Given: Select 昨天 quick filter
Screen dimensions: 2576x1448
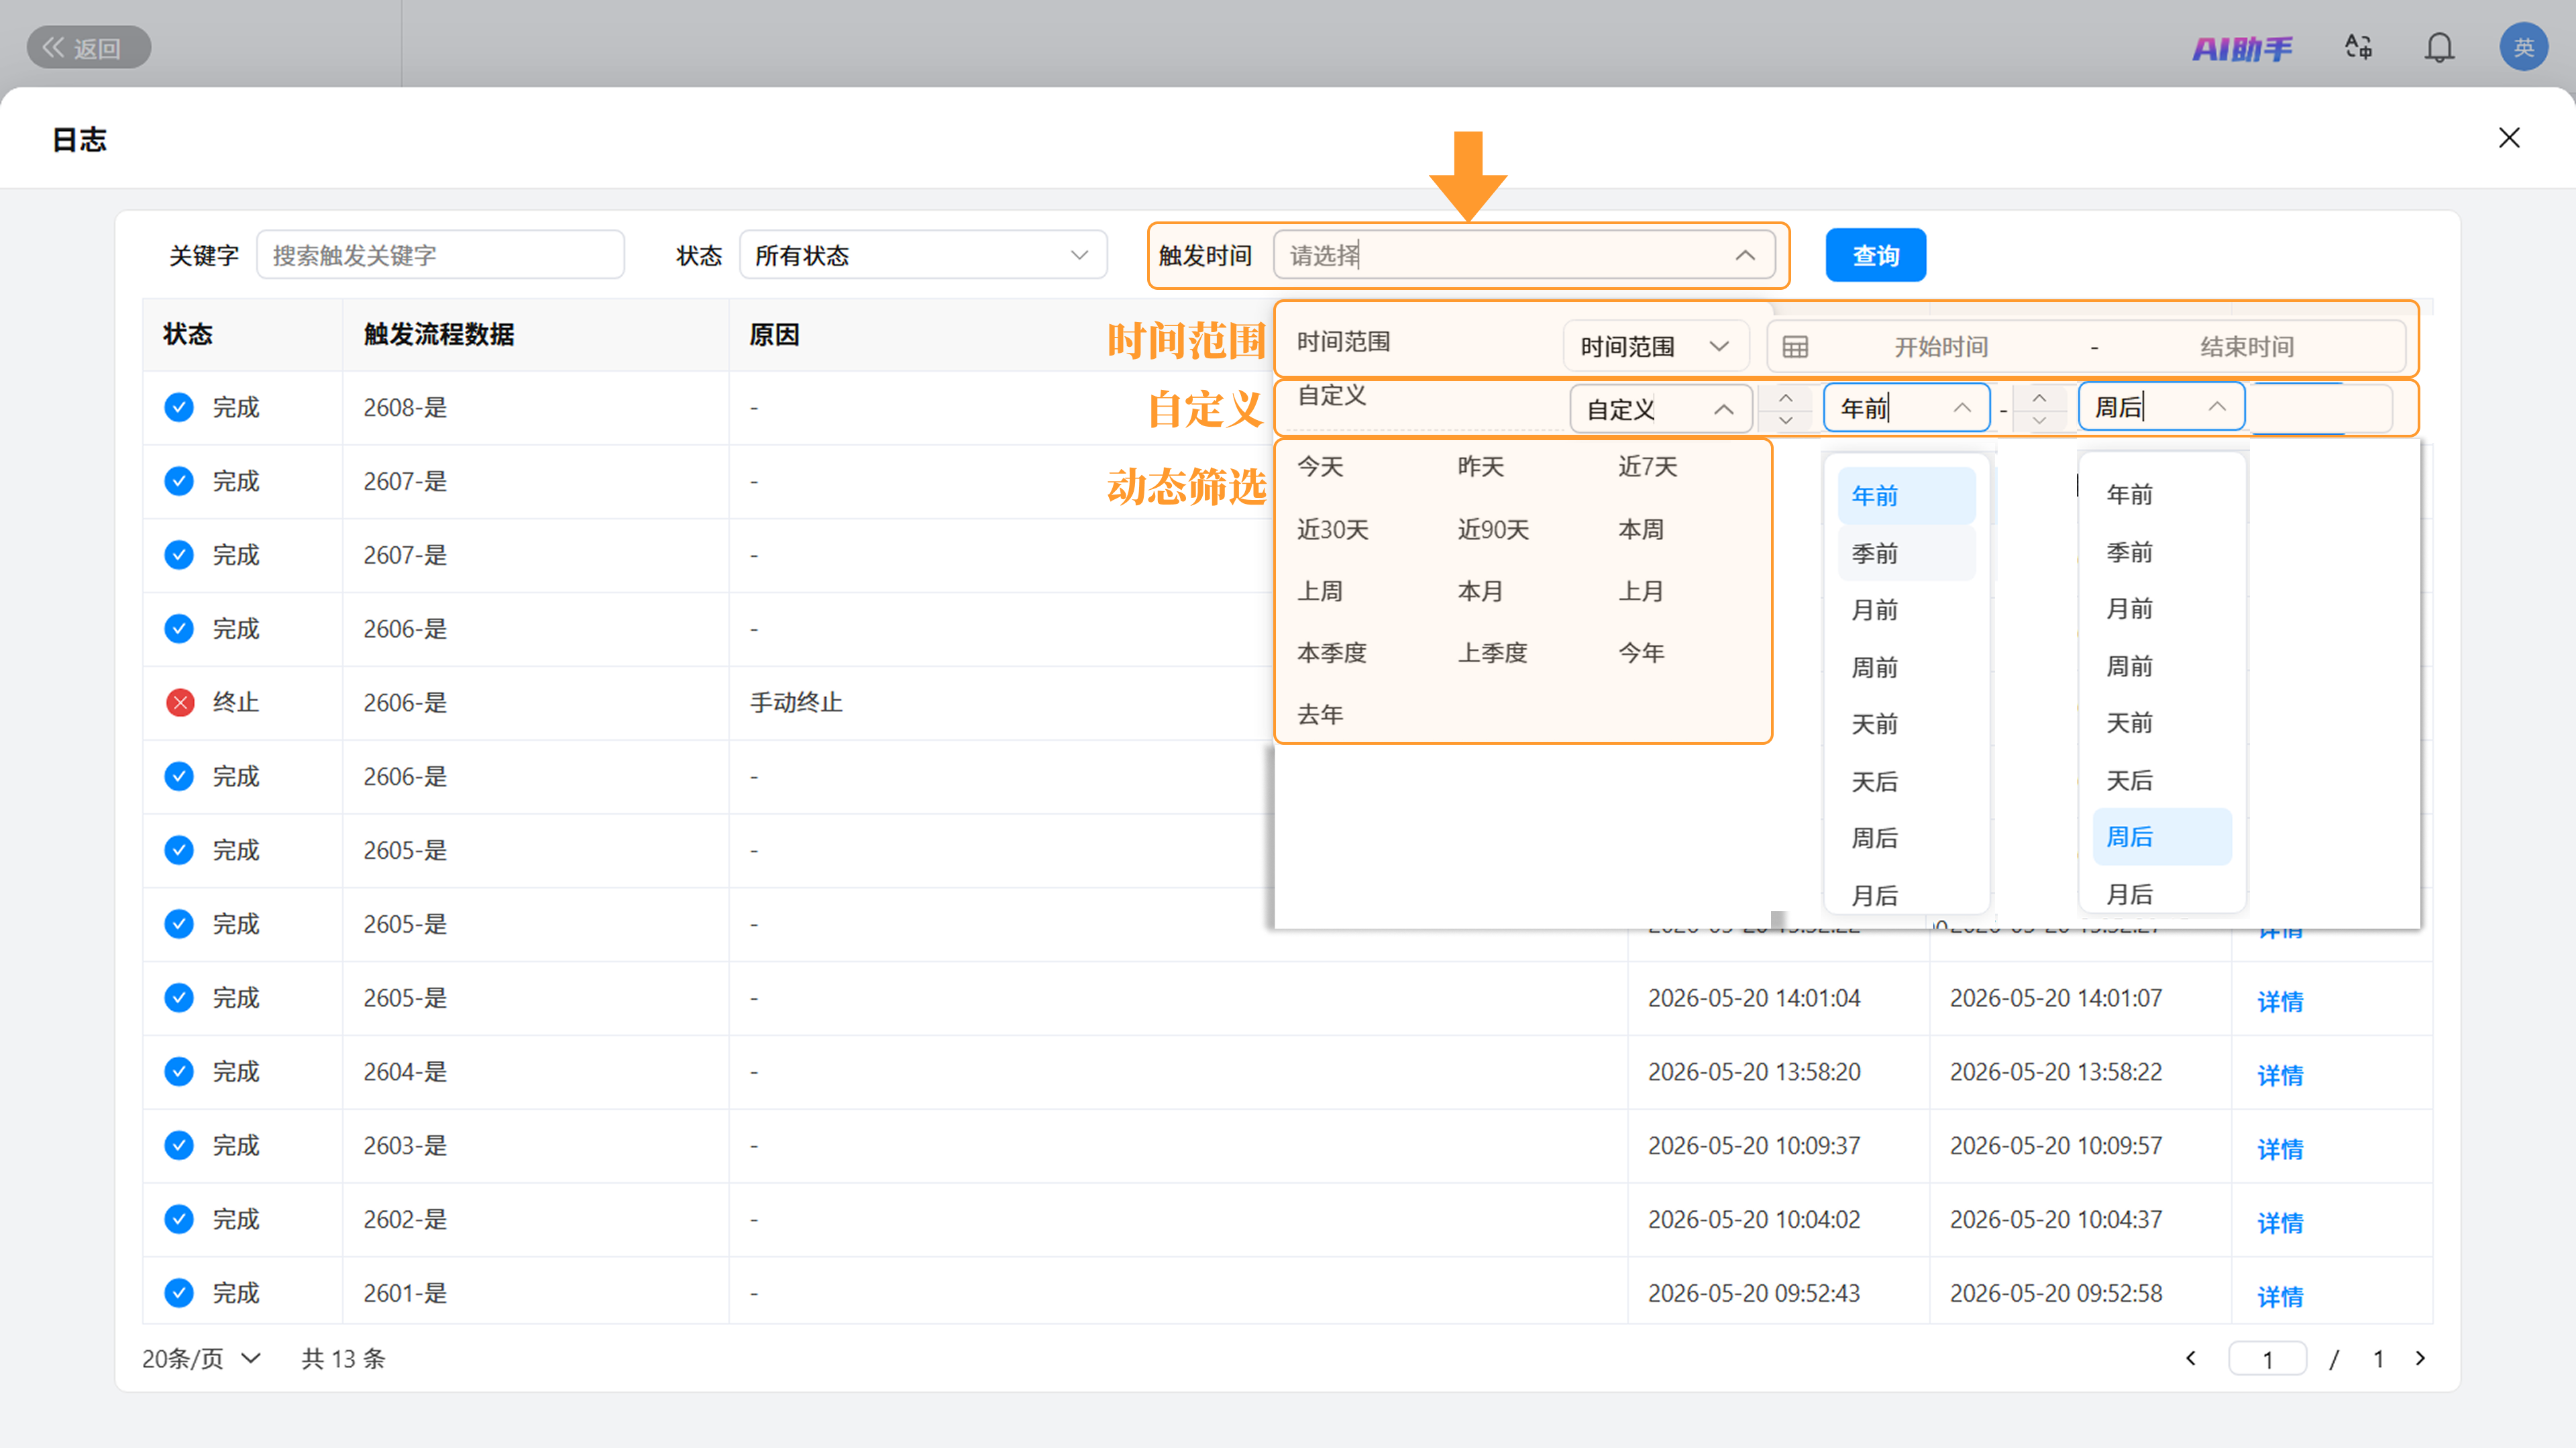Looking at the screenshot, I should coord(1480,466).
